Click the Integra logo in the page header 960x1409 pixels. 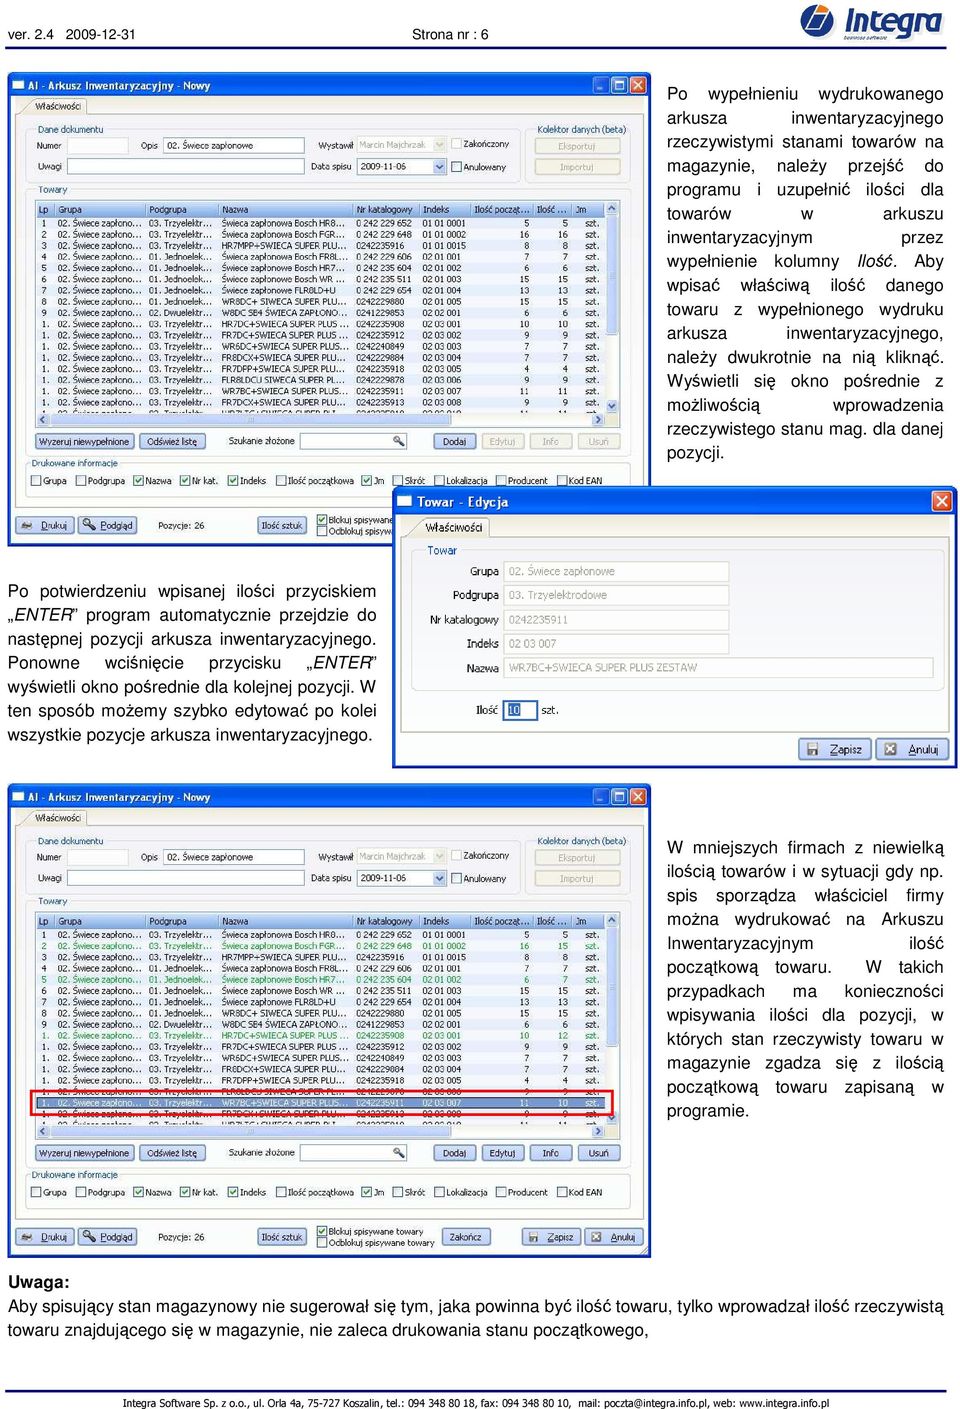(x=872, y=22)
